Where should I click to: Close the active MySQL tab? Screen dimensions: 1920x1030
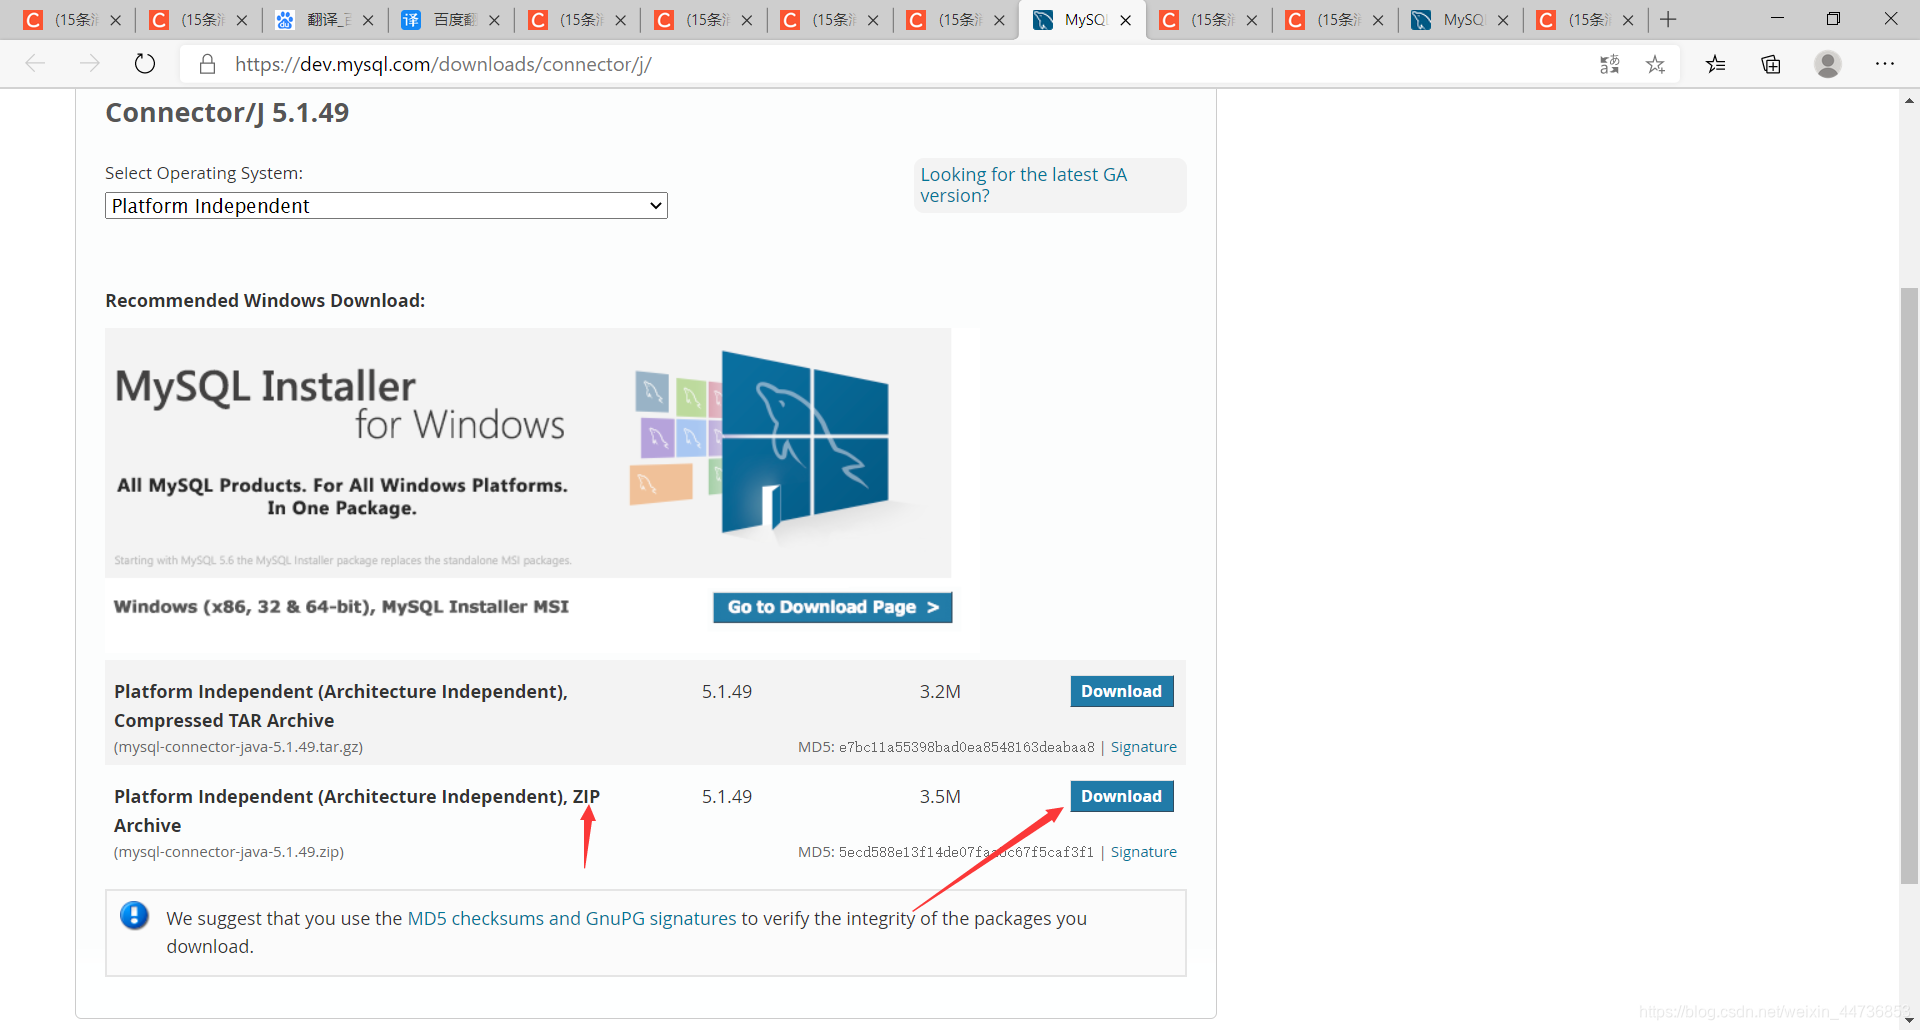point(1126,20)
